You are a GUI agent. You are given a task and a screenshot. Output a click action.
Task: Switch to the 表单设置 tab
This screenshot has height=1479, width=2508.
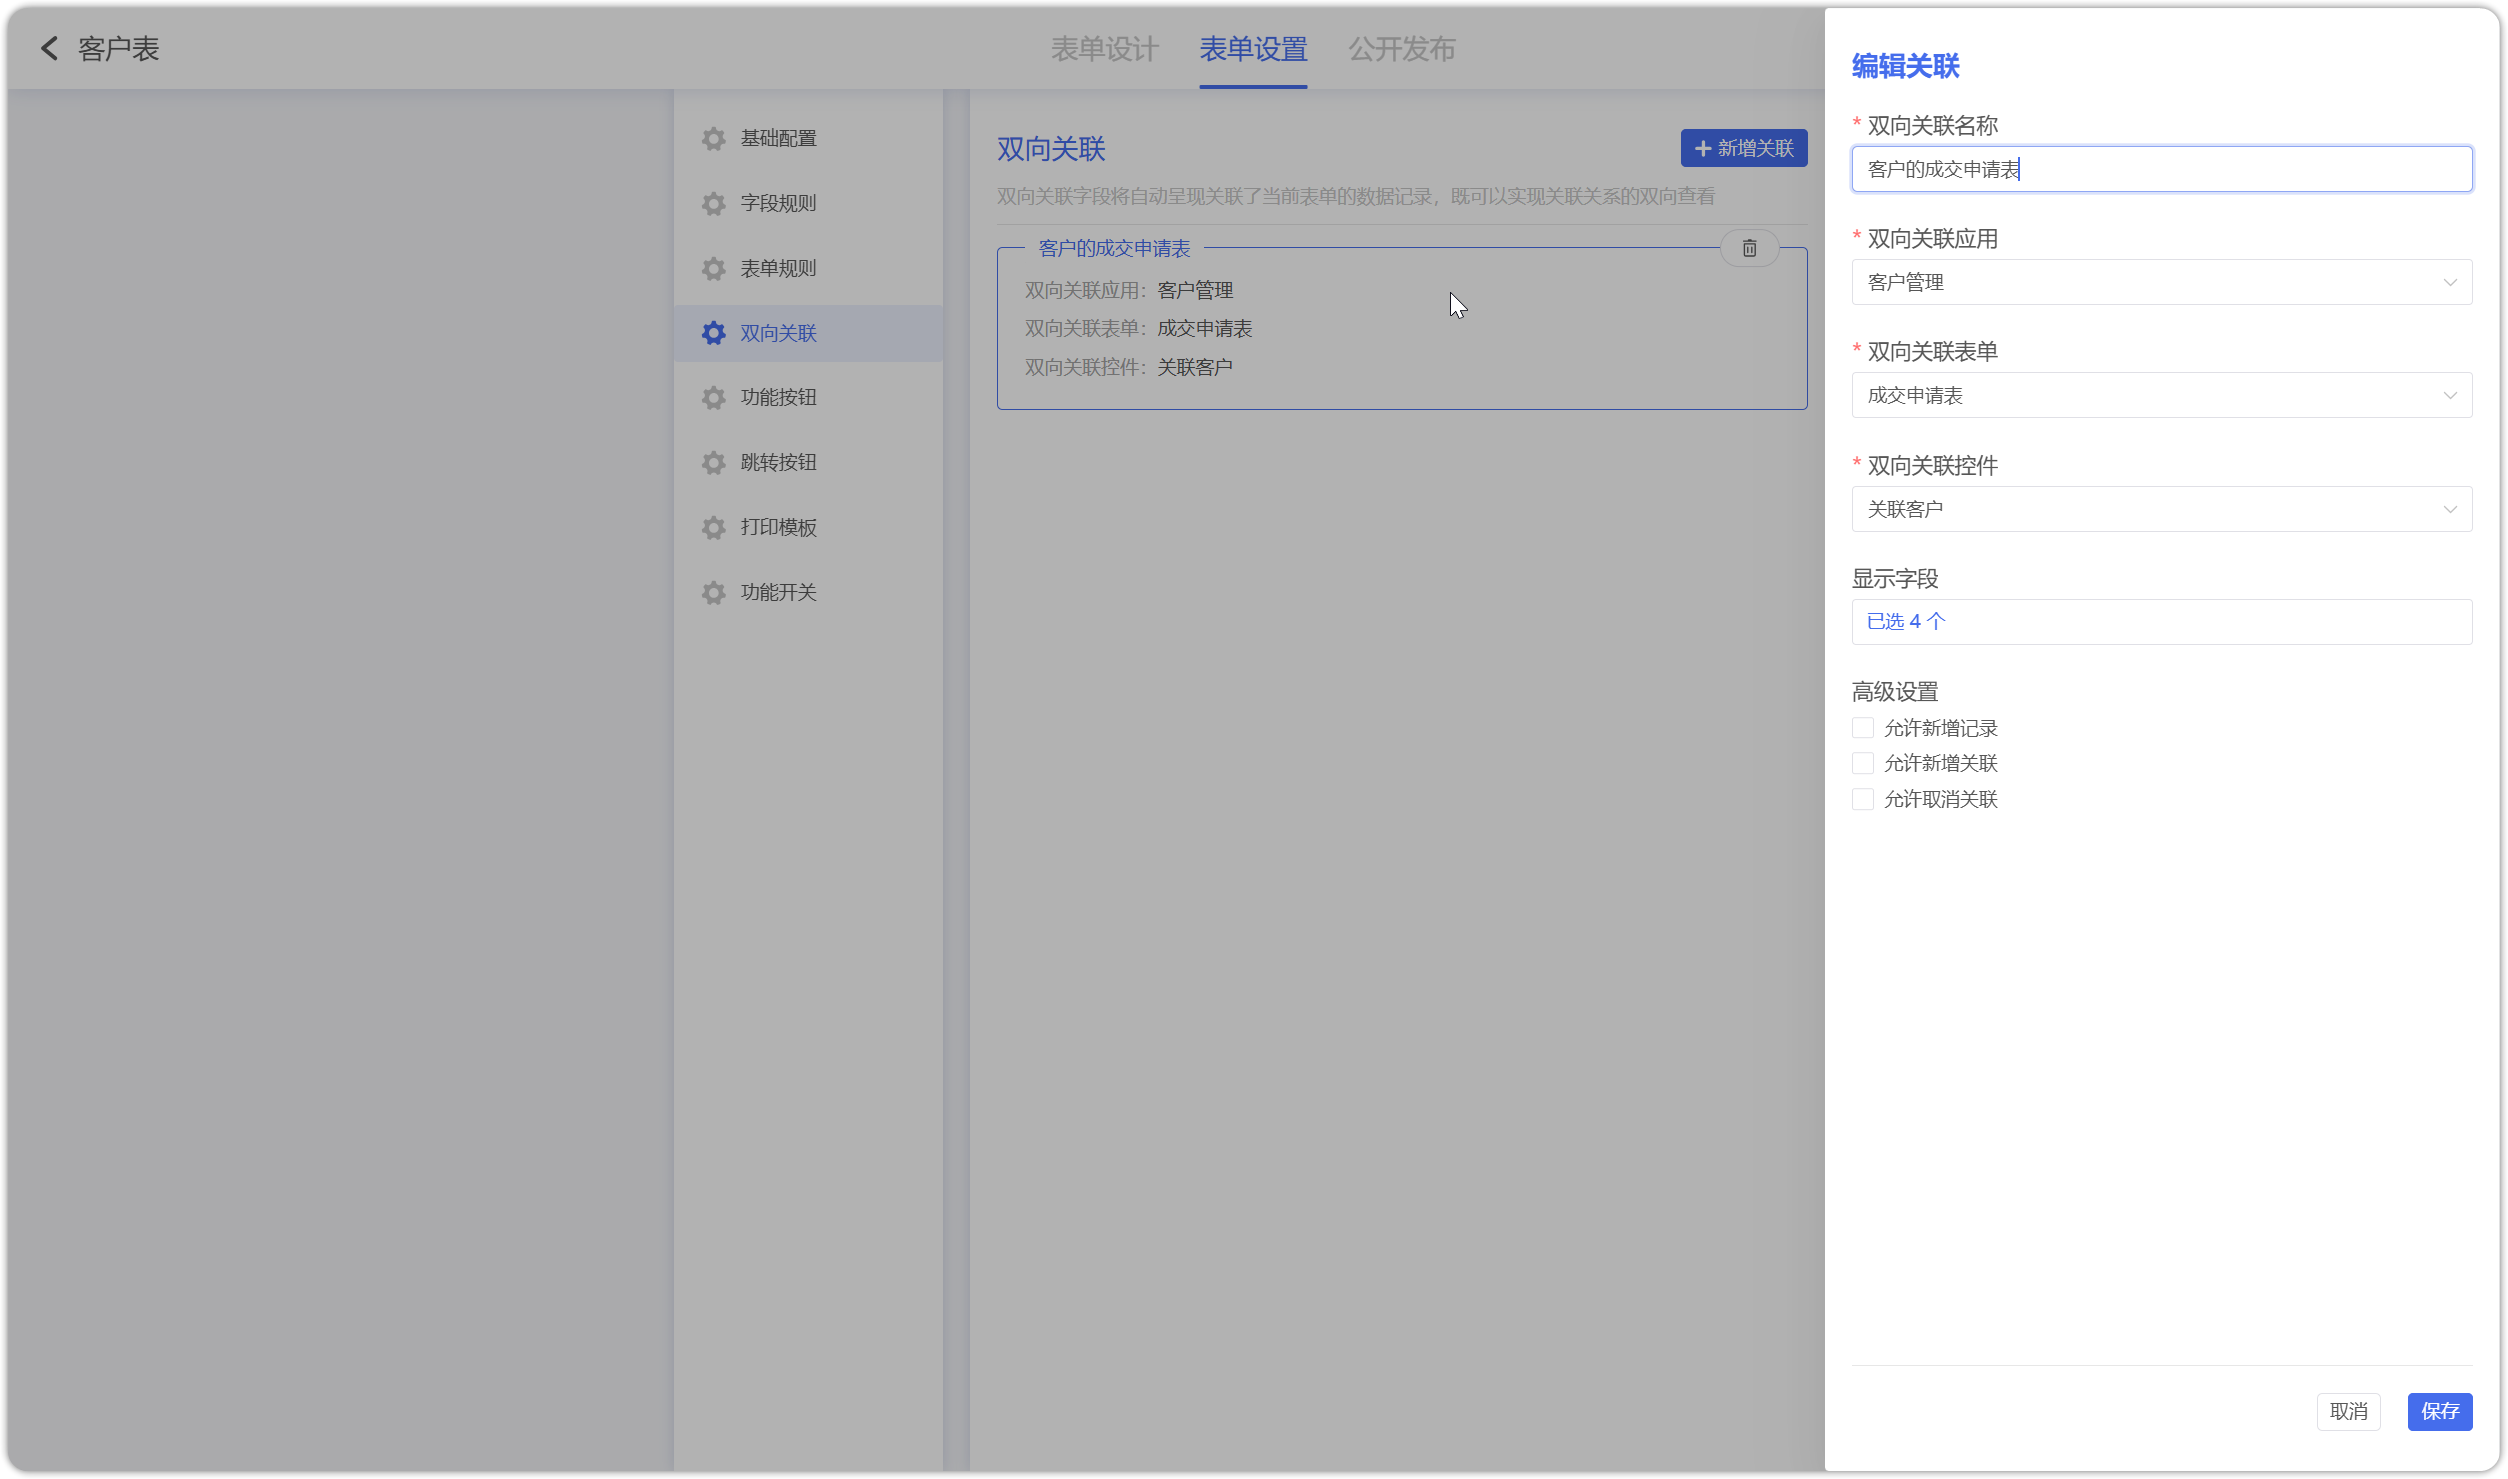[x=1253, y=48]
